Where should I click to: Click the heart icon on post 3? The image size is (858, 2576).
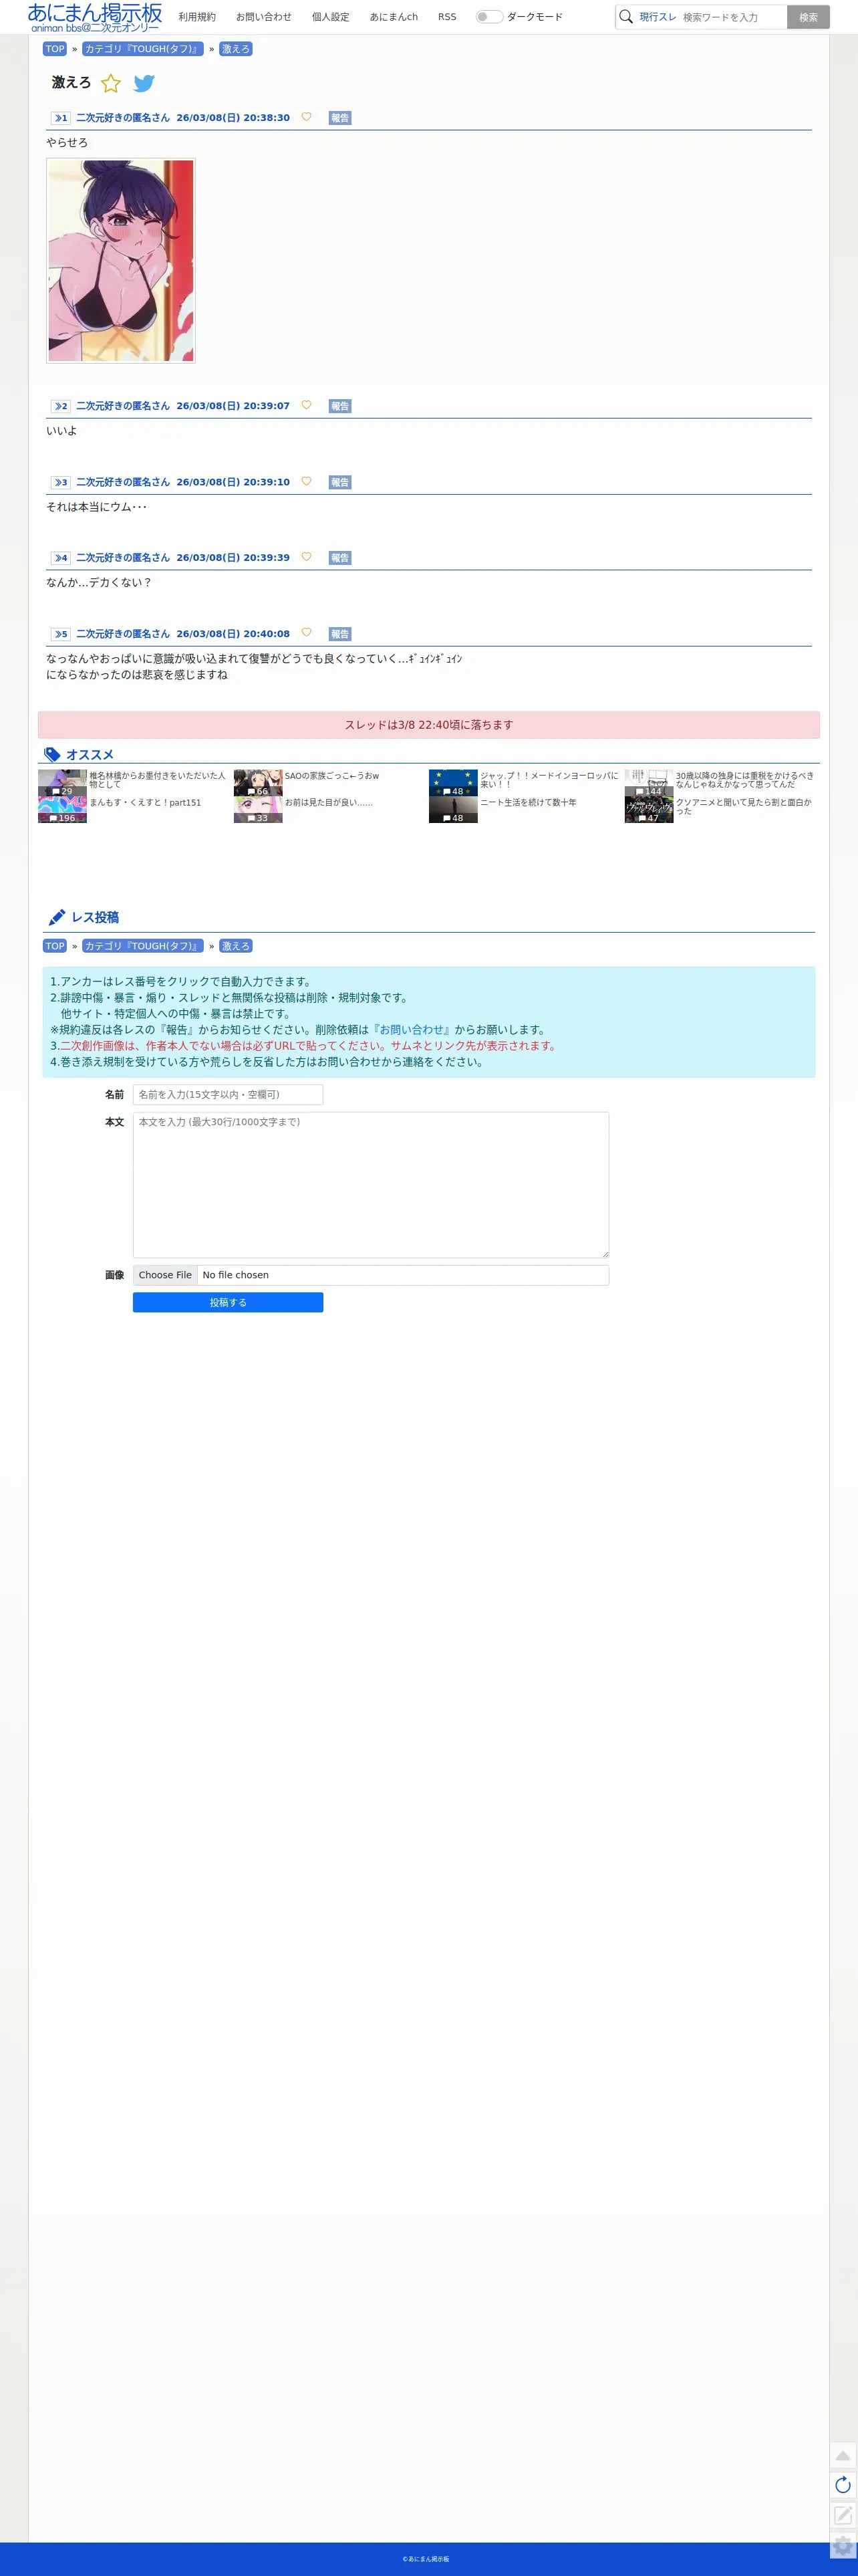click(306, 481)
